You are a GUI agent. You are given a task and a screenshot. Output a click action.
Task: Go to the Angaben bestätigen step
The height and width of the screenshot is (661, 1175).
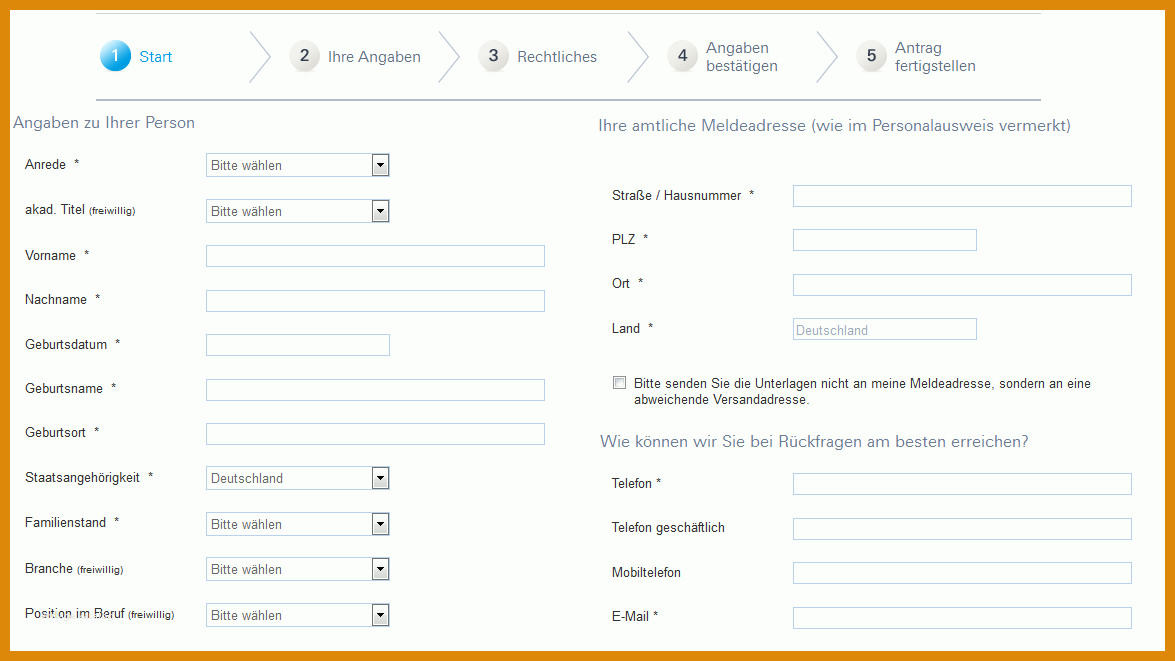point(742,57)
